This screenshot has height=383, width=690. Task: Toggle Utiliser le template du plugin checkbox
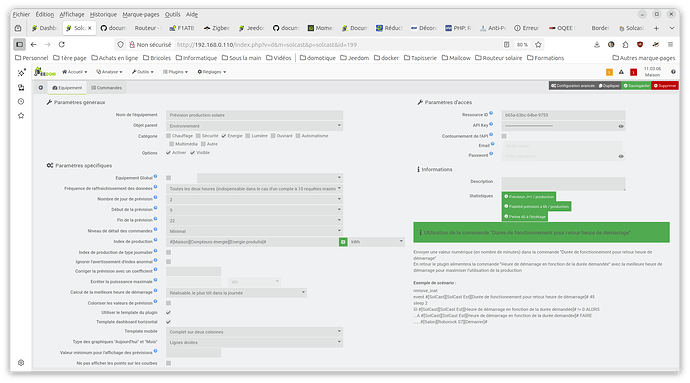pos(169,313)
